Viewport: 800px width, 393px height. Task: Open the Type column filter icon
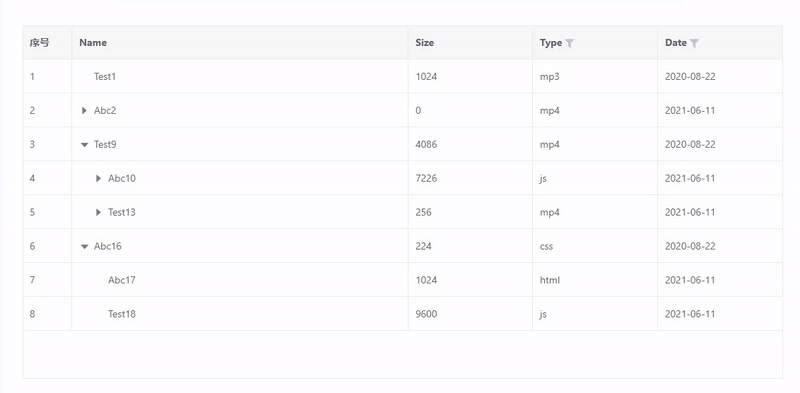[569, 43]
